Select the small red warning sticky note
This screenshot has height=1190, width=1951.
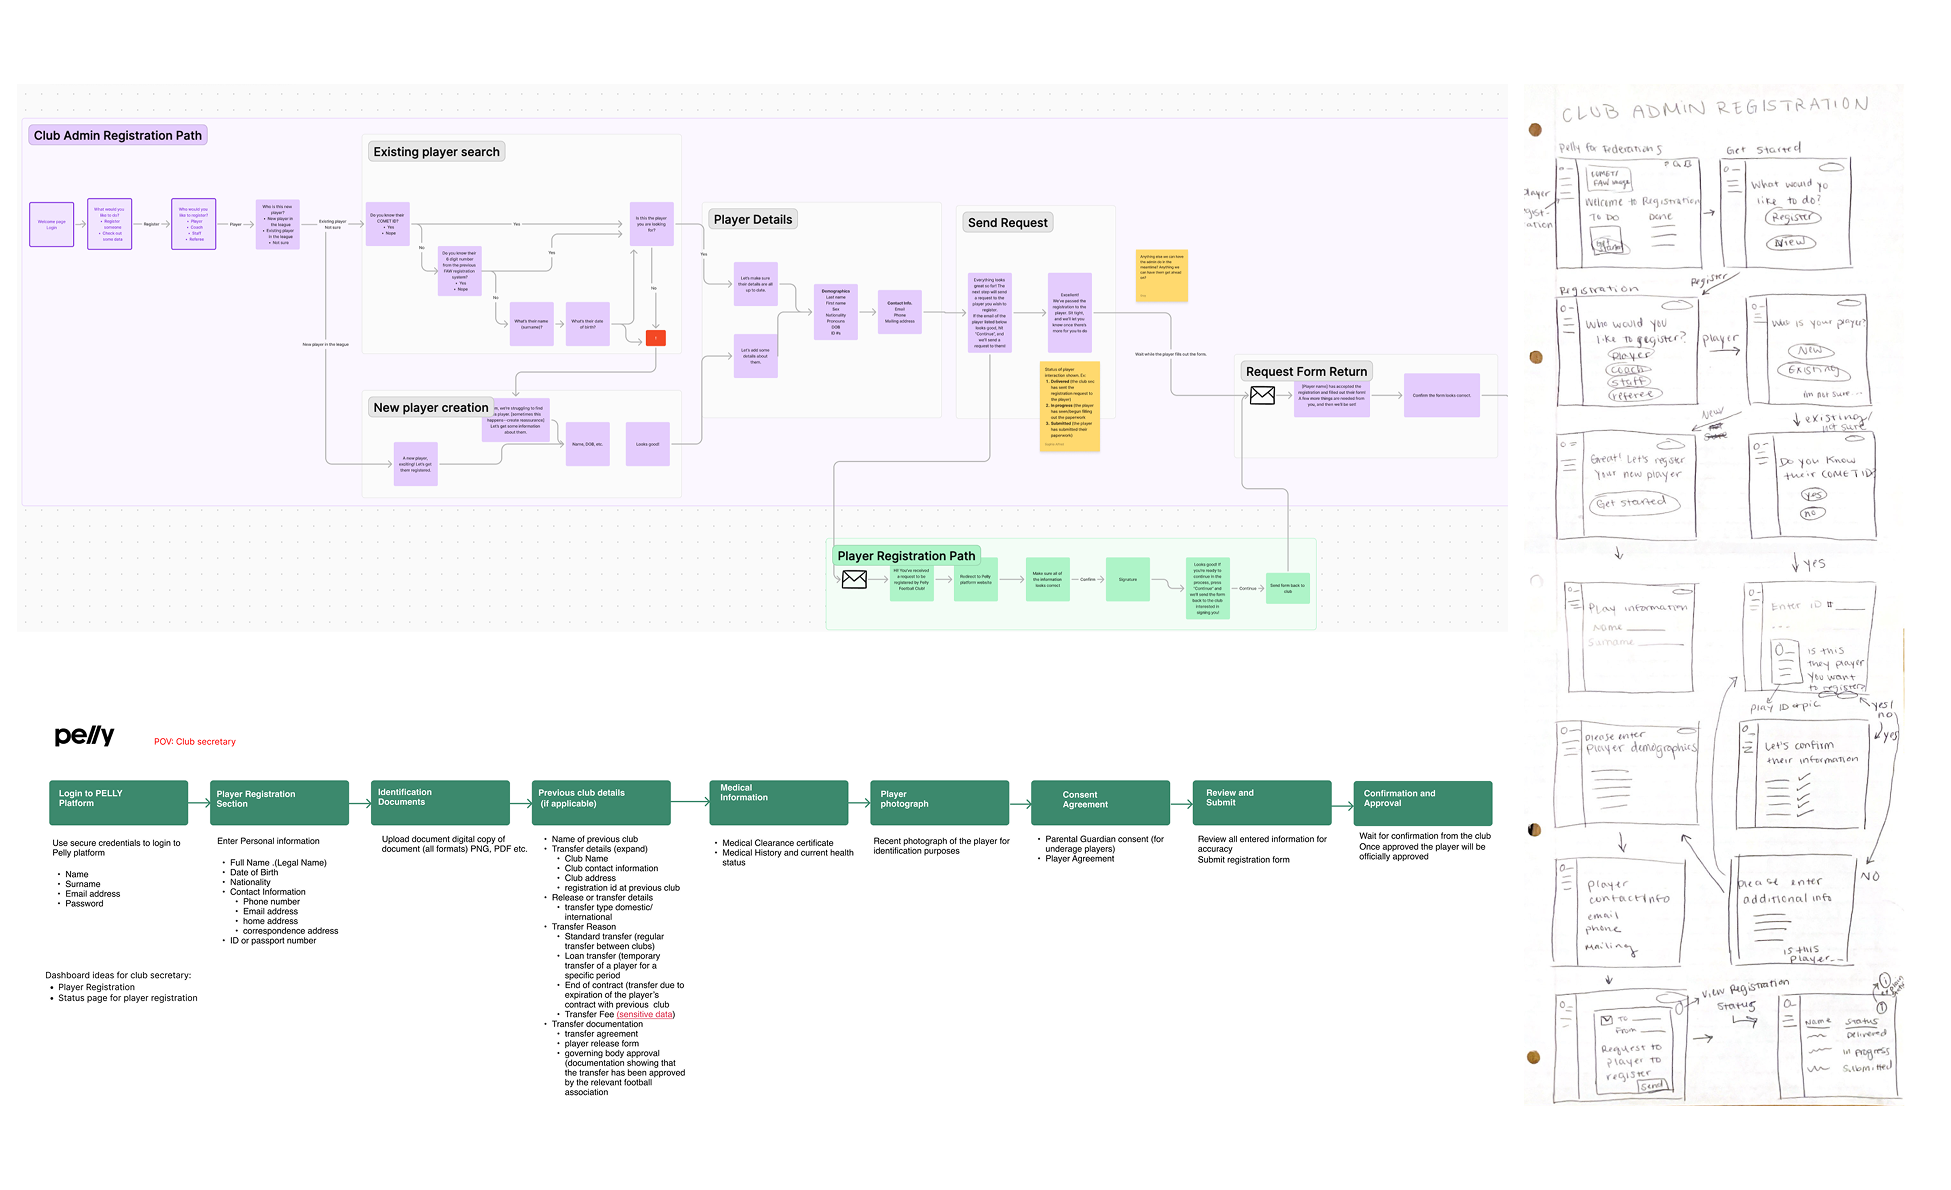point(655,338)
